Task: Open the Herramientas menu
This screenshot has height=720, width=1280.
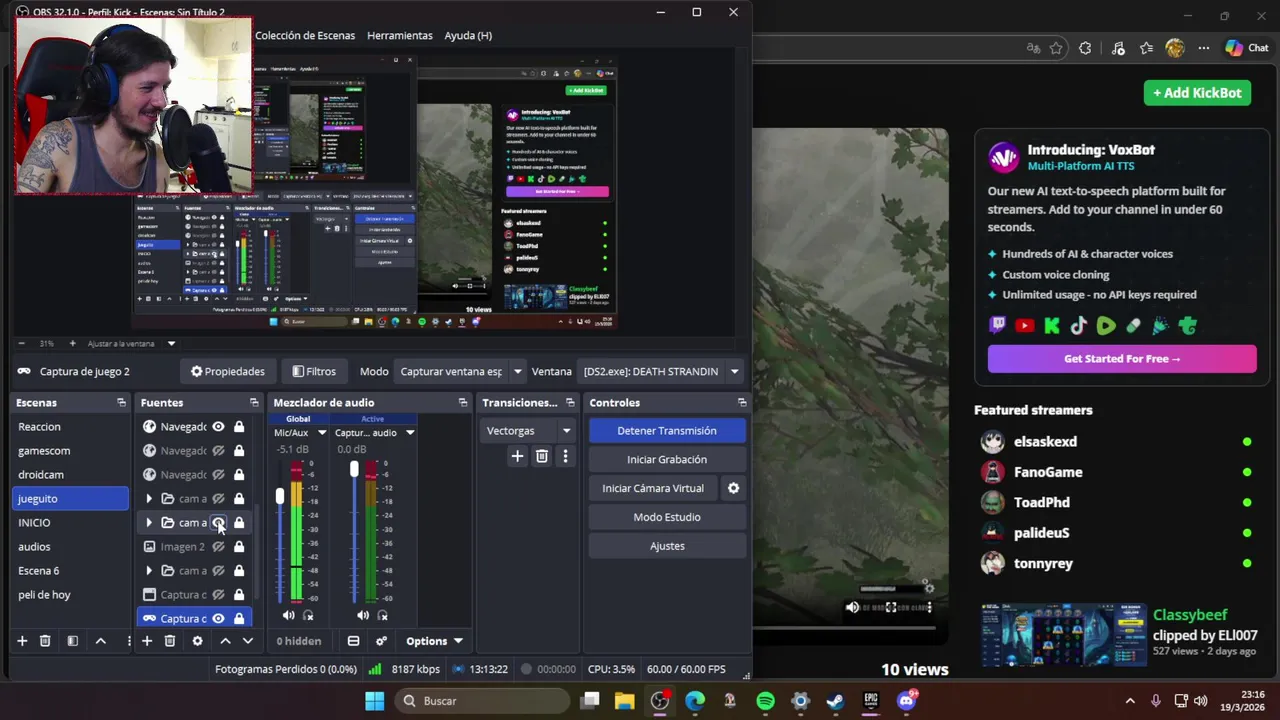Action: click(400, 35)
